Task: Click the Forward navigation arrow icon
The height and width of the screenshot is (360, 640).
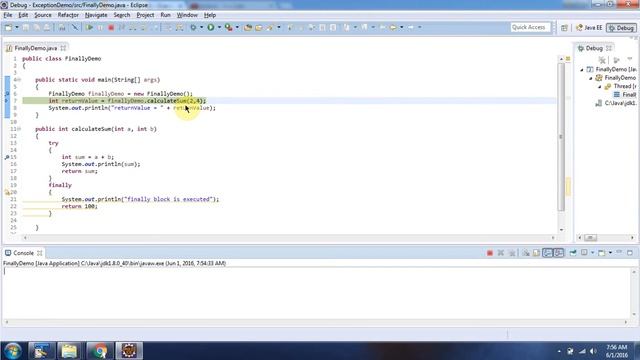Action: [411, 27]
